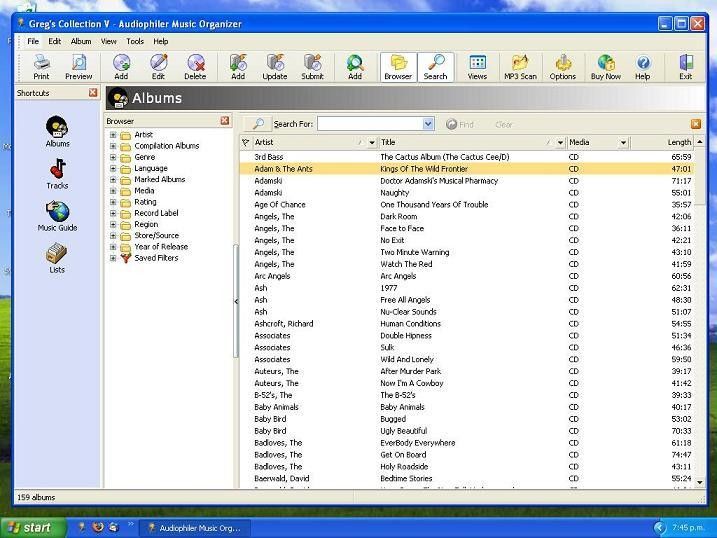
Task: Click the Clear button
Action: coord(504,124)
